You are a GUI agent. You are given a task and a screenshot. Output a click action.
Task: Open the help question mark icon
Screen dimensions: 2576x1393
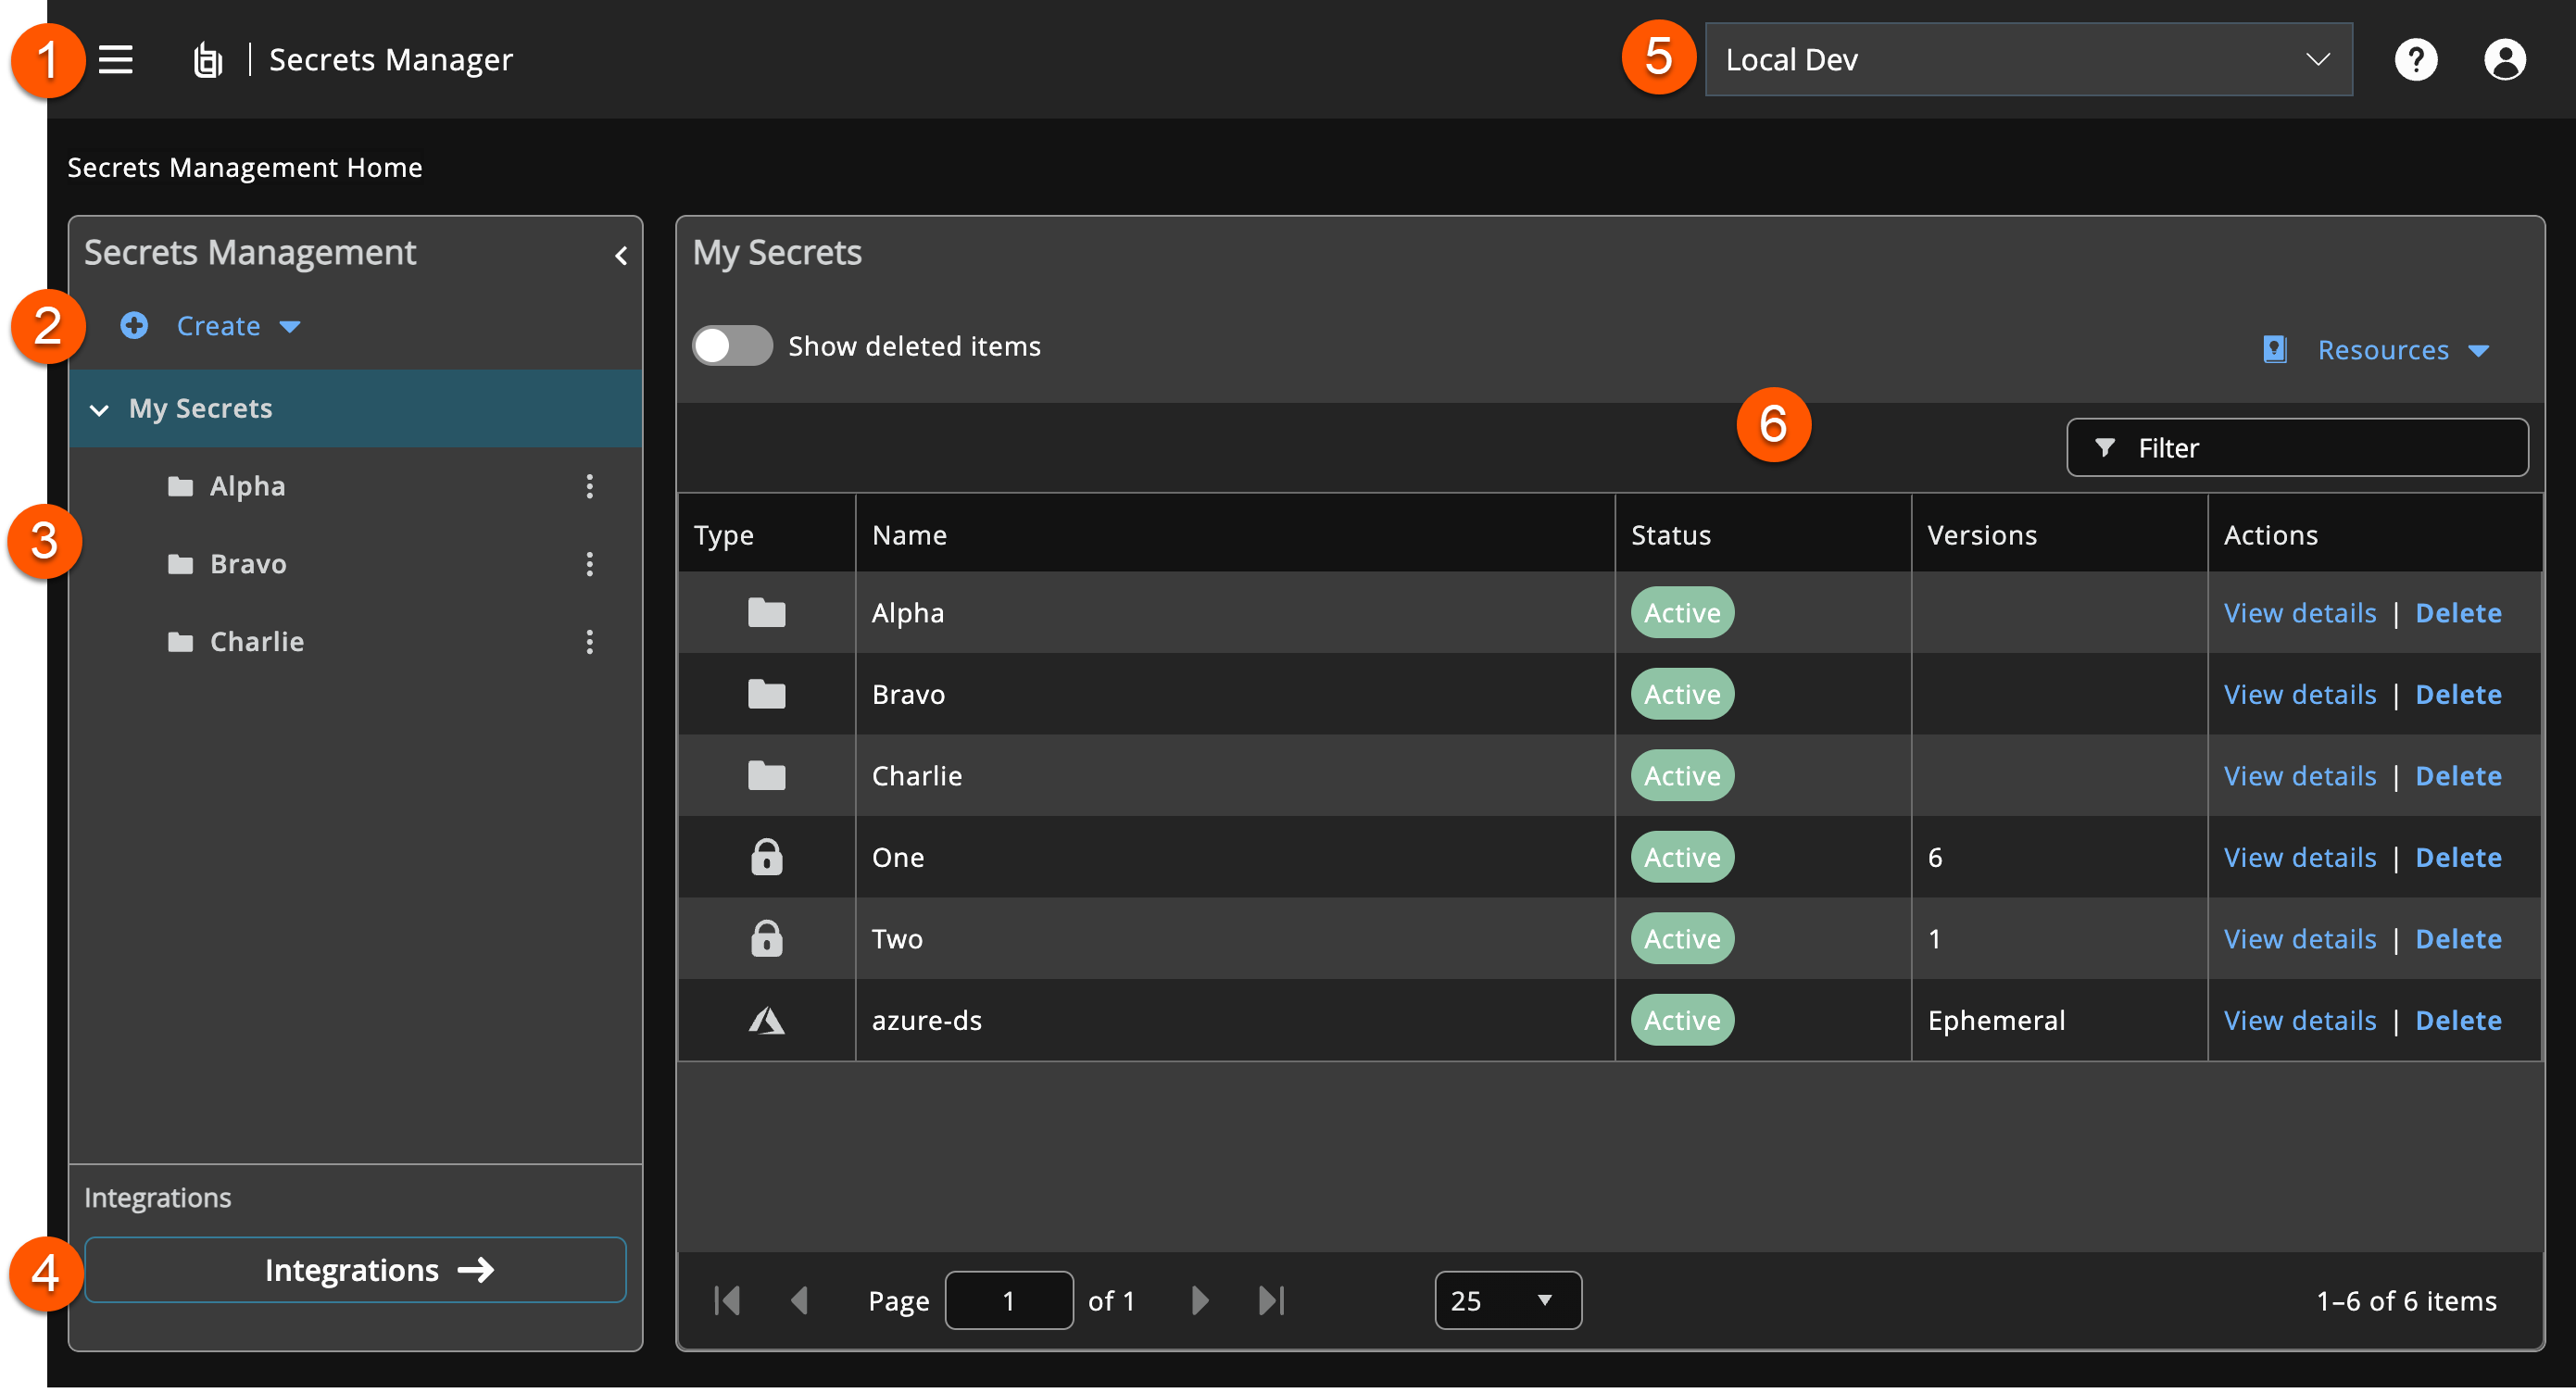(x=2415, y=60)
